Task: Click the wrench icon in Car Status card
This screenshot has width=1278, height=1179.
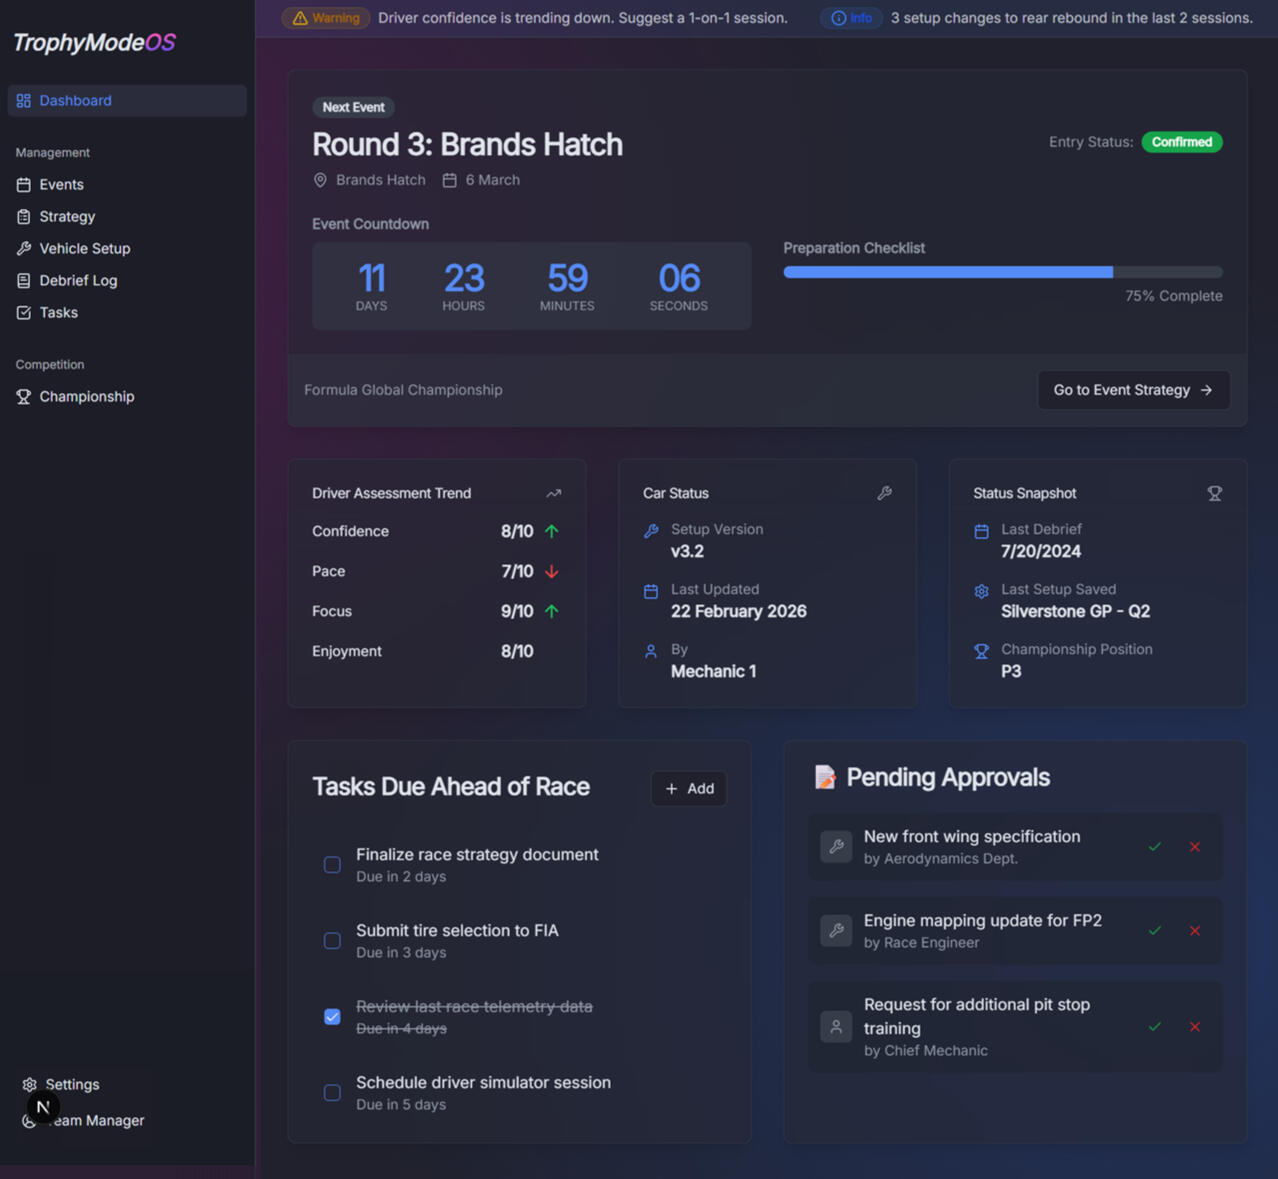Action: 884,493
